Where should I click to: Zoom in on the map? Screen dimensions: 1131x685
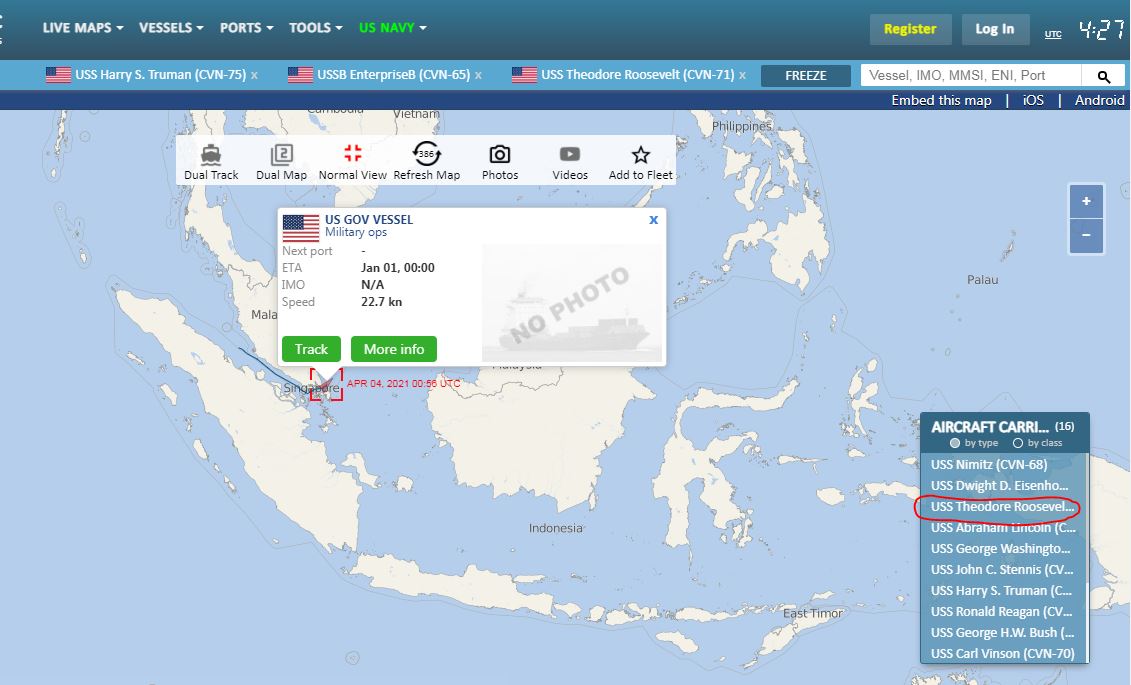pyautogui.click(x=1086, y=201)
